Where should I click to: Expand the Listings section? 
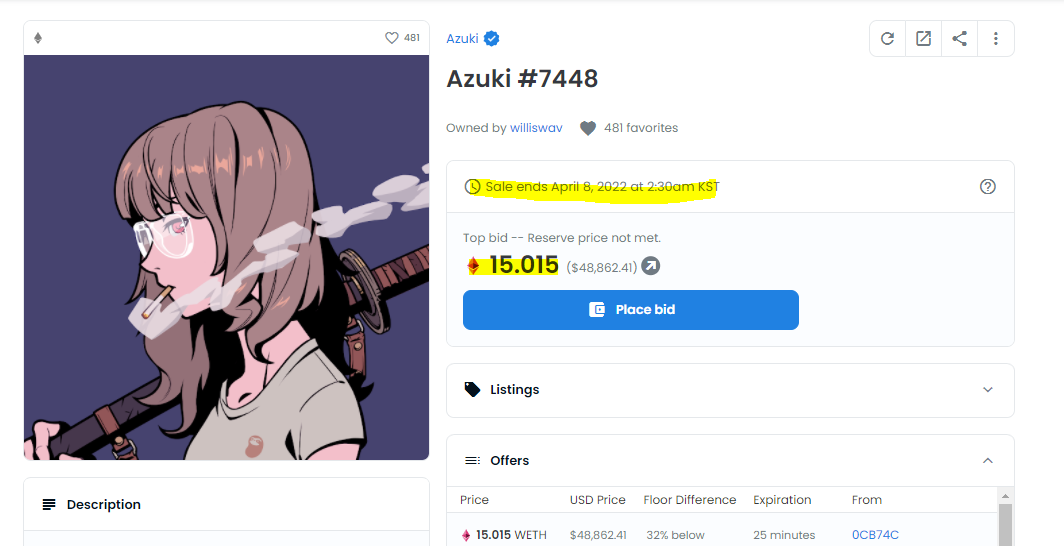[730, 390]
